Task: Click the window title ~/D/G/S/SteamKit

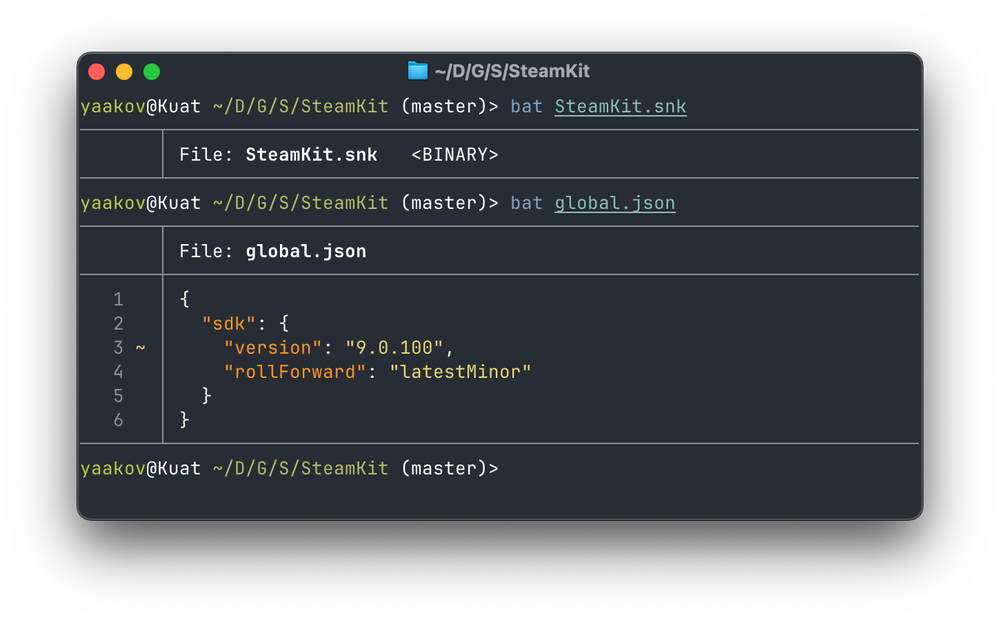Action: [x=512, y=71]
